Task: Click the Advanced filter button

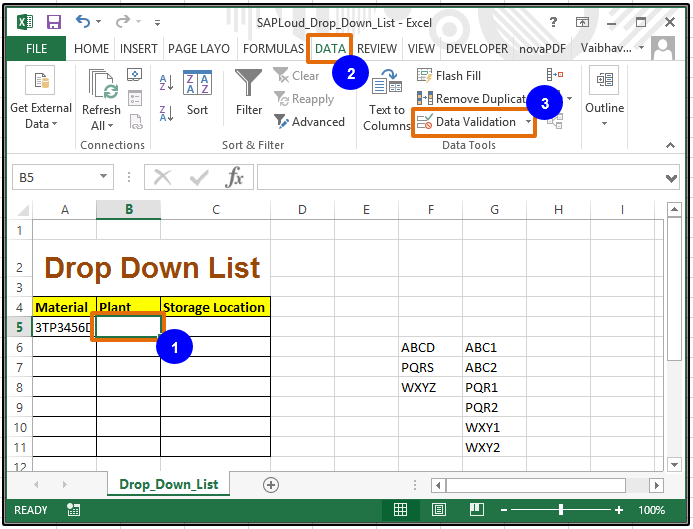Action: 308,122
